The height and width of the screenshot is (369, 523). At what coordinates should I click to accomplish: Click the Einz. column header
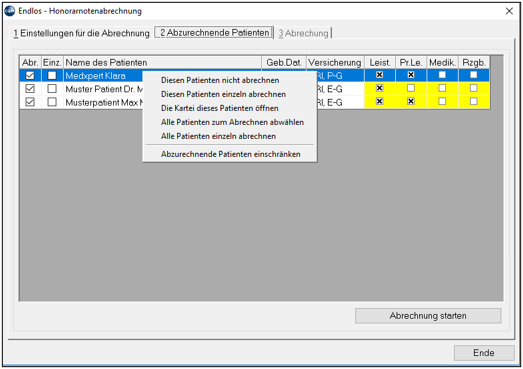pyautogui.click(x=52, y=62)
